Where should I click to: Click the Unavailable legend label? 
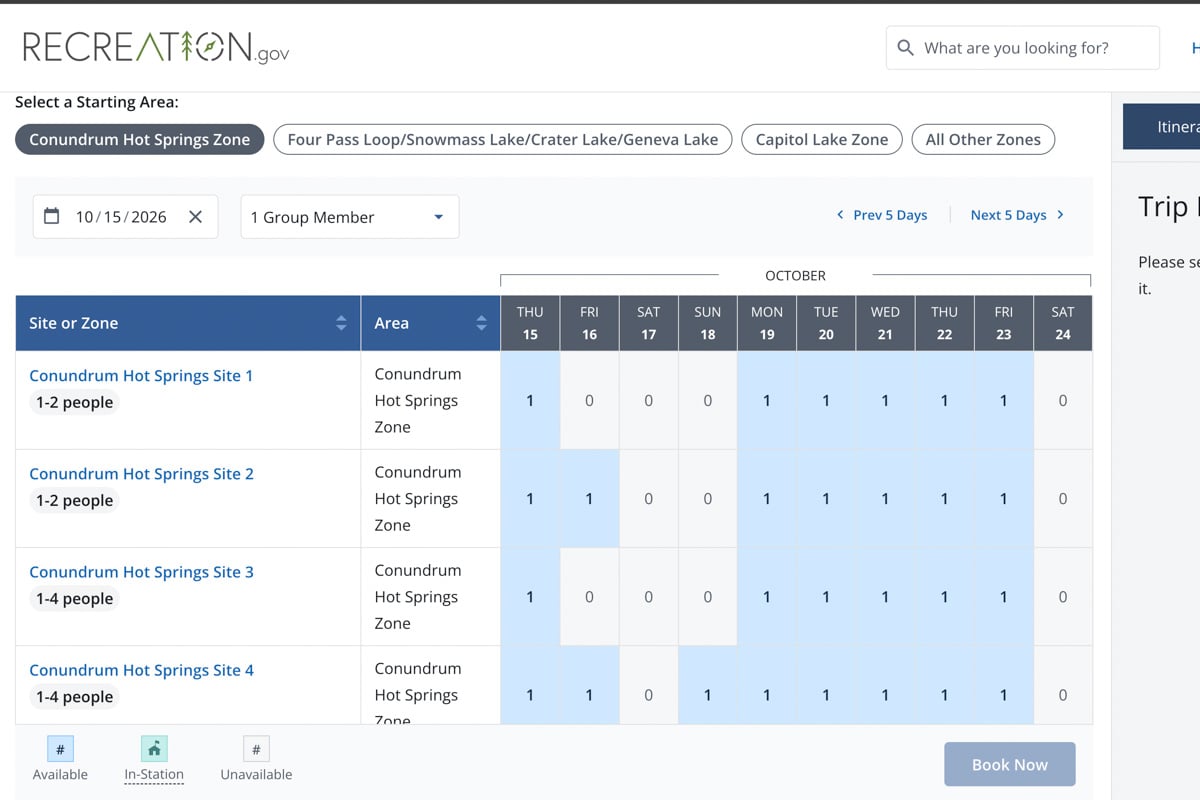[x=256, y=775]
